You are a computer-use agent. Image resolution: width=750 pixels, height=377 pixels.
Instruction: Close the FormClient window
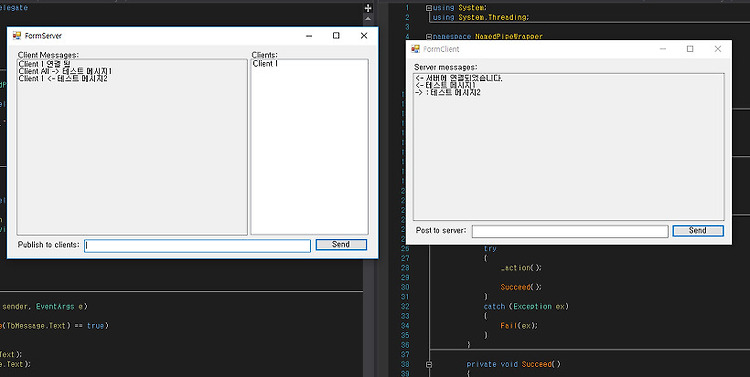tap(717, 49)
